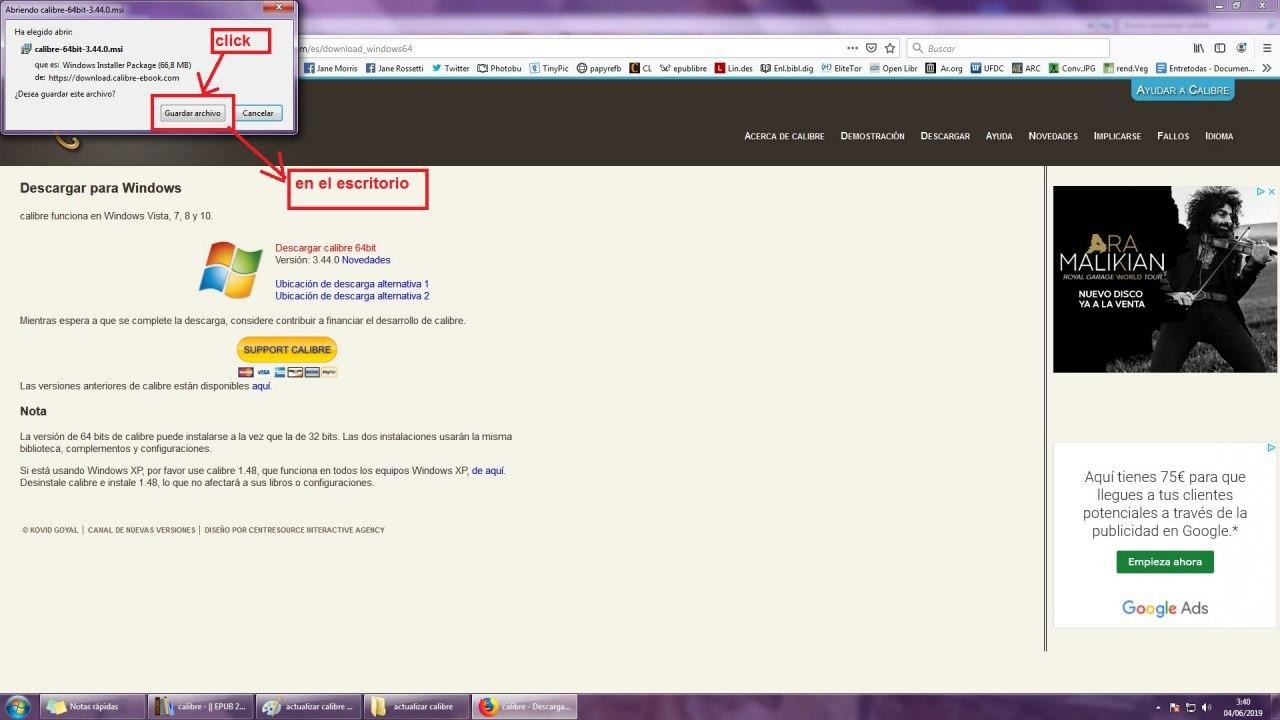Bookmark this page with the star
Image resolution: width=1280 pixels, height=720 pixels.
coord(890,48)
